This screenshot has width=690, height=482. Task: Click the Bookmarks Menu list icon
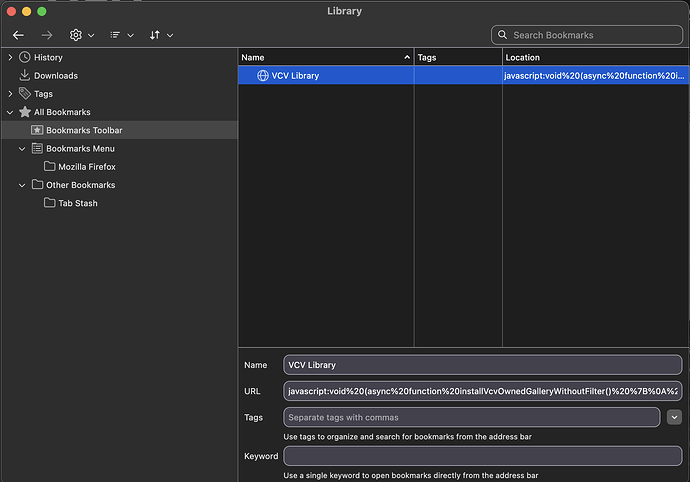pos(37,148)
